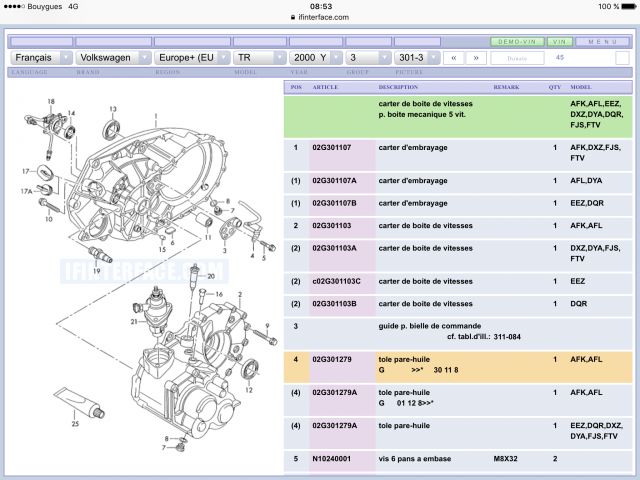Click 'guide p. bielle de commande' description
The height and width of the screenshot is (480, 640).
(430, 326)
